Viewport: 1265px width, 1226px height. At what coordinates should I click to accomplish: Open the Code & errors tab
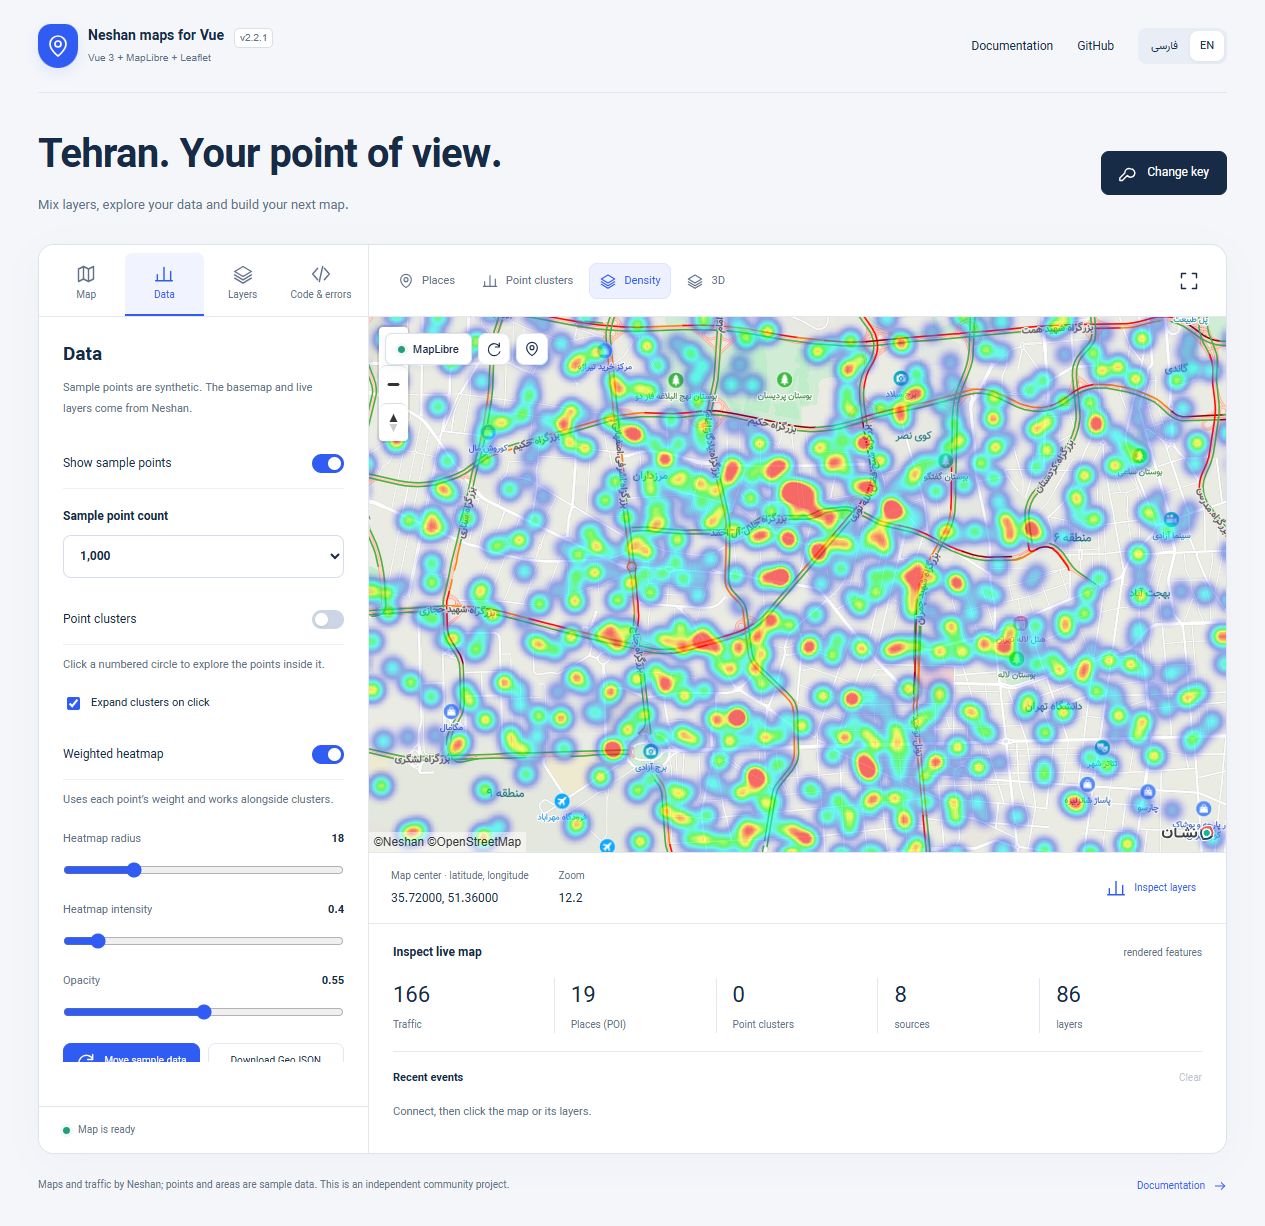pyautogui.click(x=321, y=283)
